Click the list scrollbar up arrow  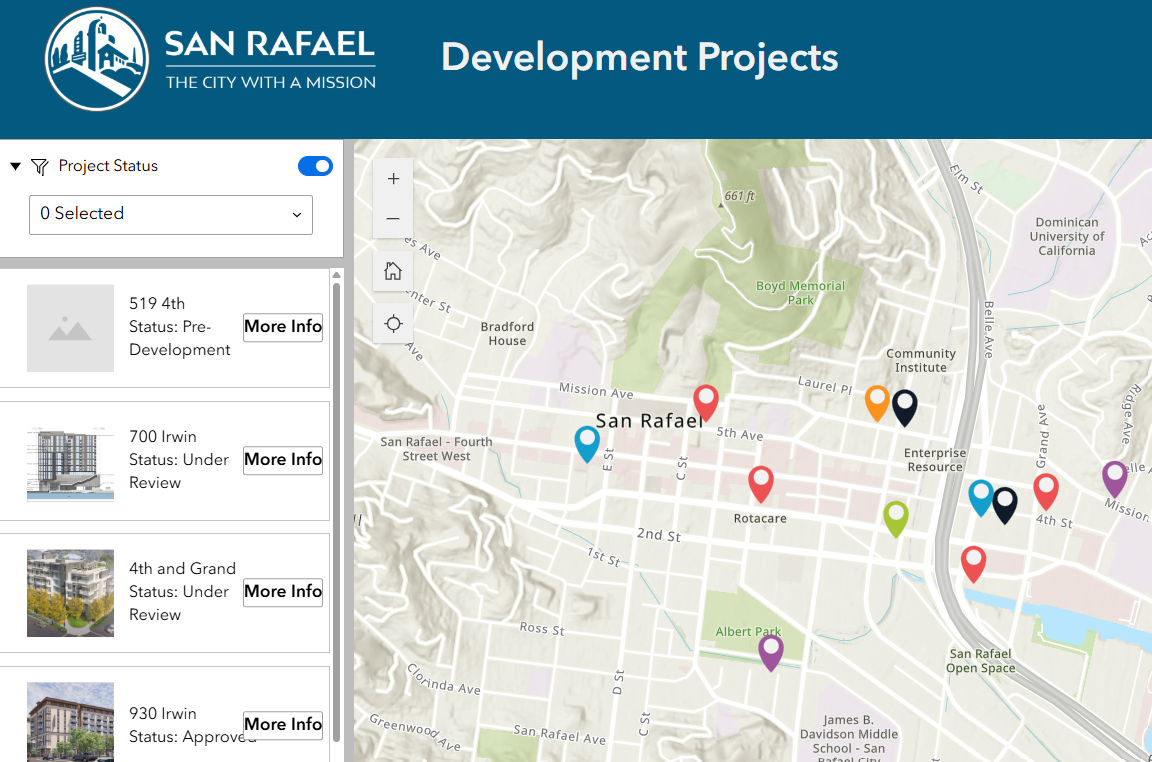(336, 276)
